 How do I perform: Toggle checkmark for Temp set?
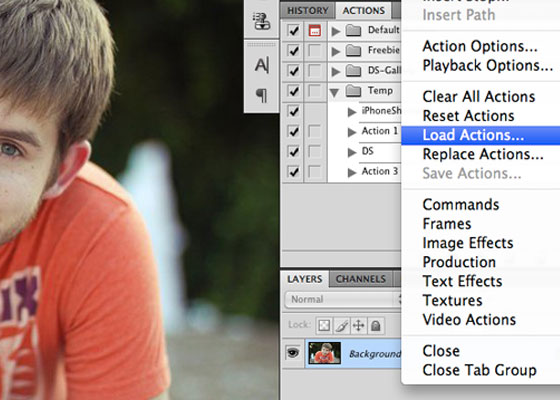pos(293,91)
